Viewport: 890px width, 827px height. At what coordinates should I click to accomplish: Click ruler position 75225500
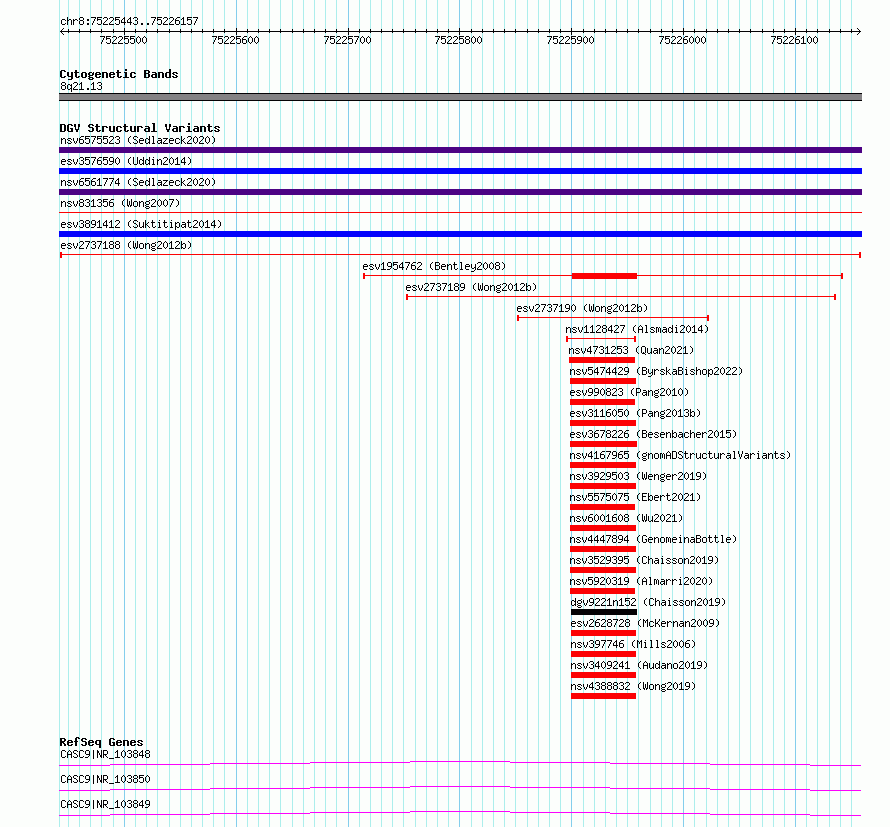123,40
